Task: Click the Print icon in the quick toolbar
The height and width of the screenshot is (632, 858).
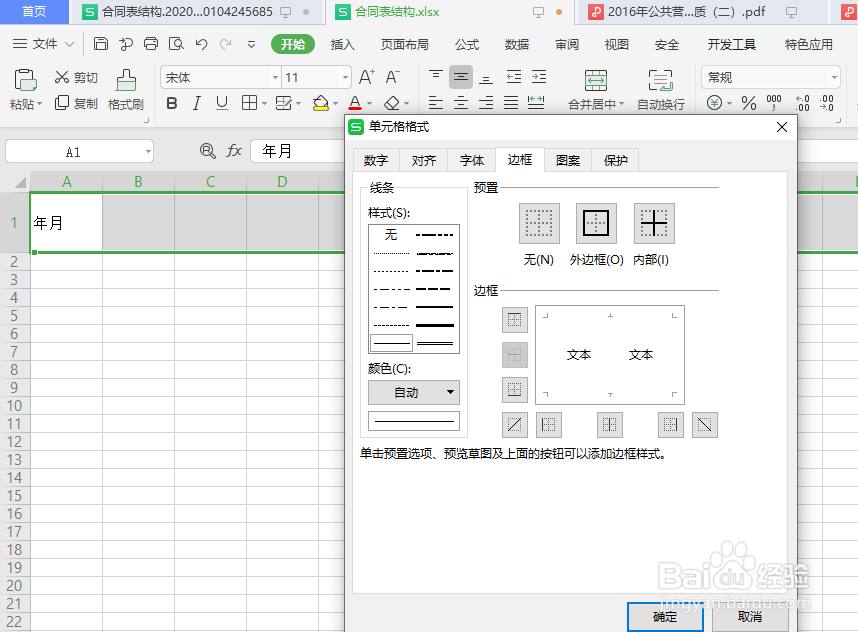Action: tap(151, 43)
